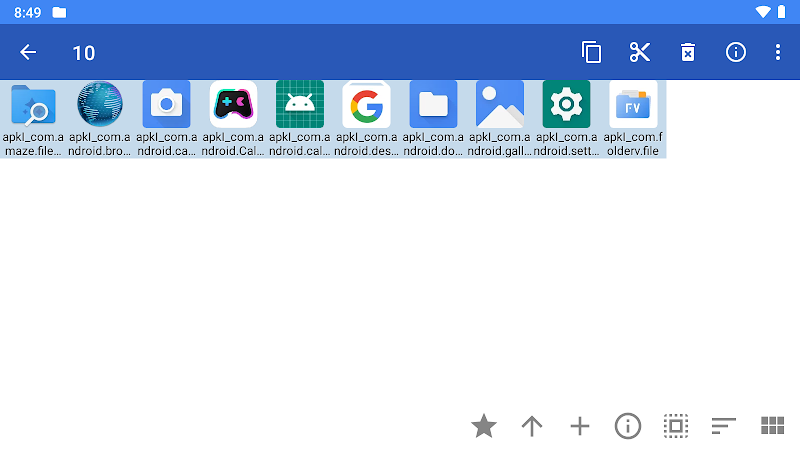Switch the view layout using the grid icon
This screenshot has height=450, width=800.
[772, 426]
